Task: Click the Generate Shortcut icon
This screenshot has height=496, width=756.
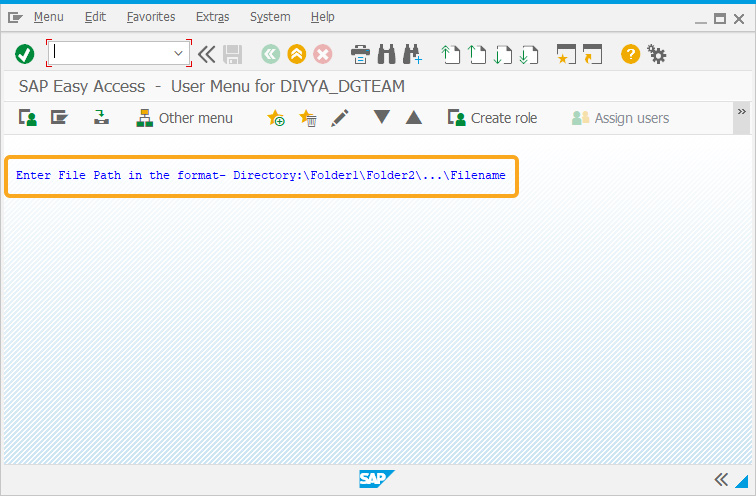Action: click(x=592, y=54)
